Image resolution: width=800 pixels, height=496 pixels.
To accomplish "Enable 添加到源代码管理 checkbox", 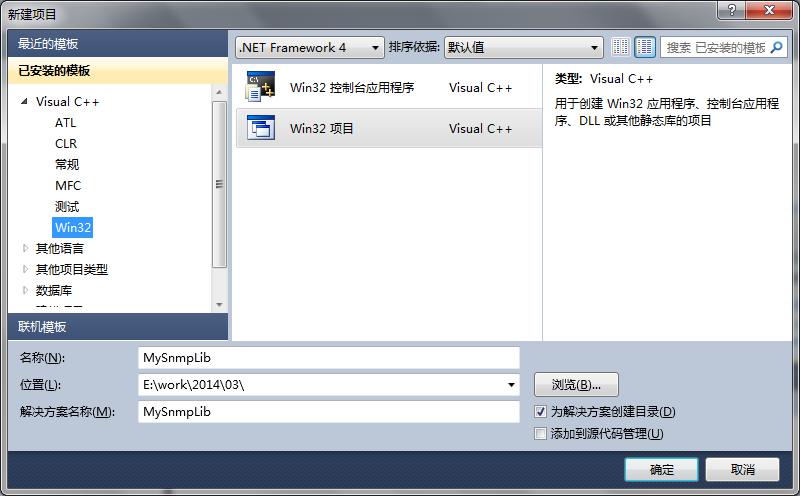I will pyautogui.click(x=540, y=434).
